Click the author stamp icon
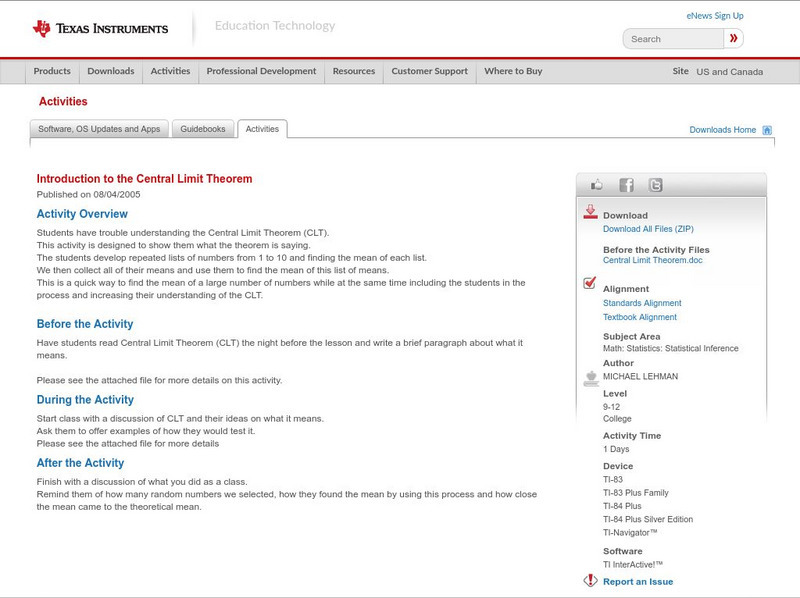 coord(591,379)
